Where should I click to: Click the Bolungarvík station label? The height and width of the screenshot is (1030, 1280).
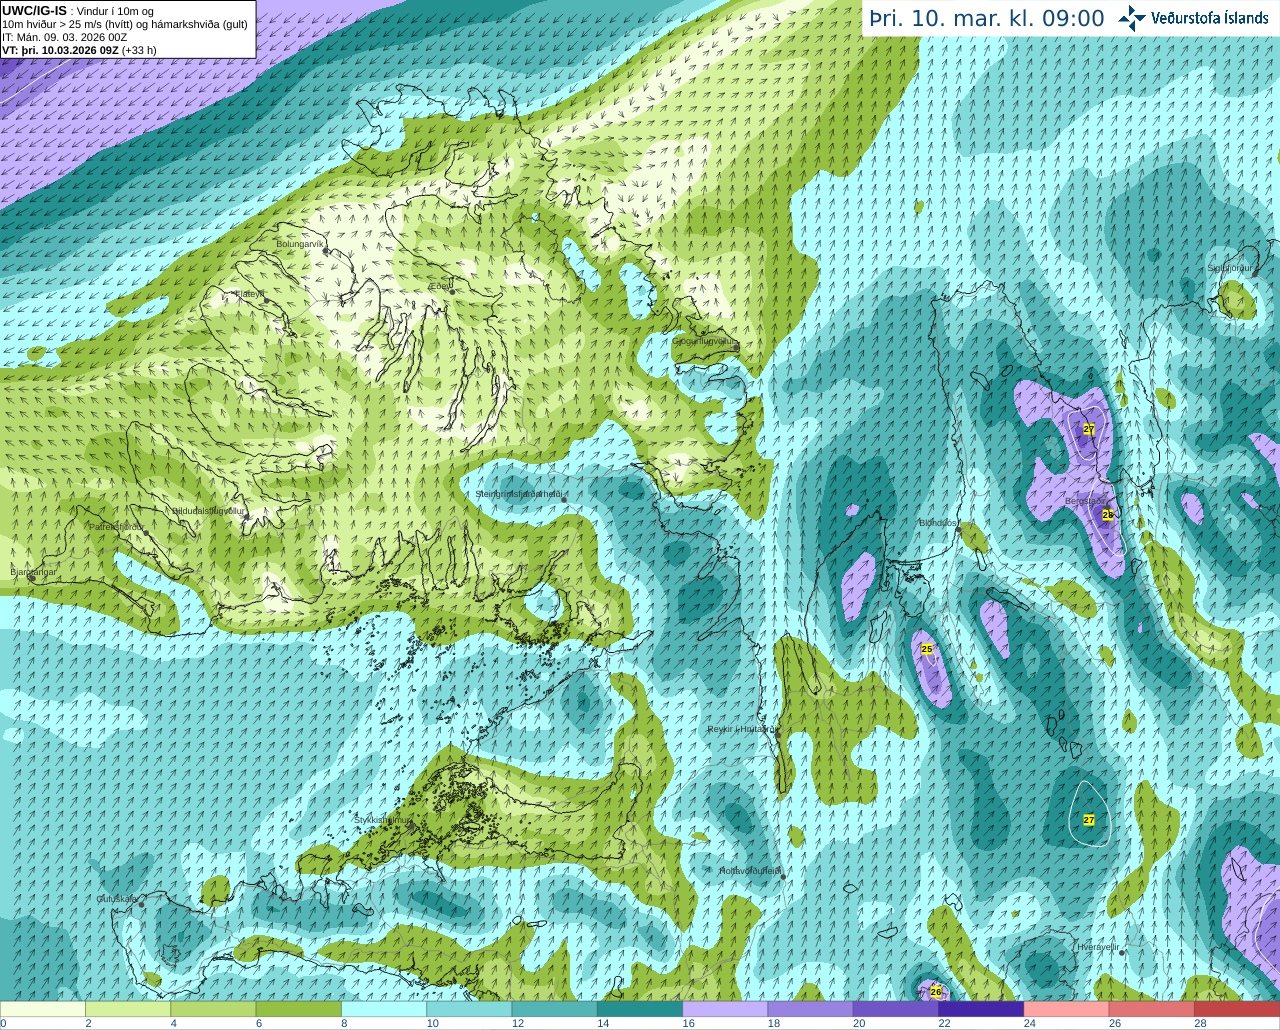pyautogui.click(x=301, y=244)
